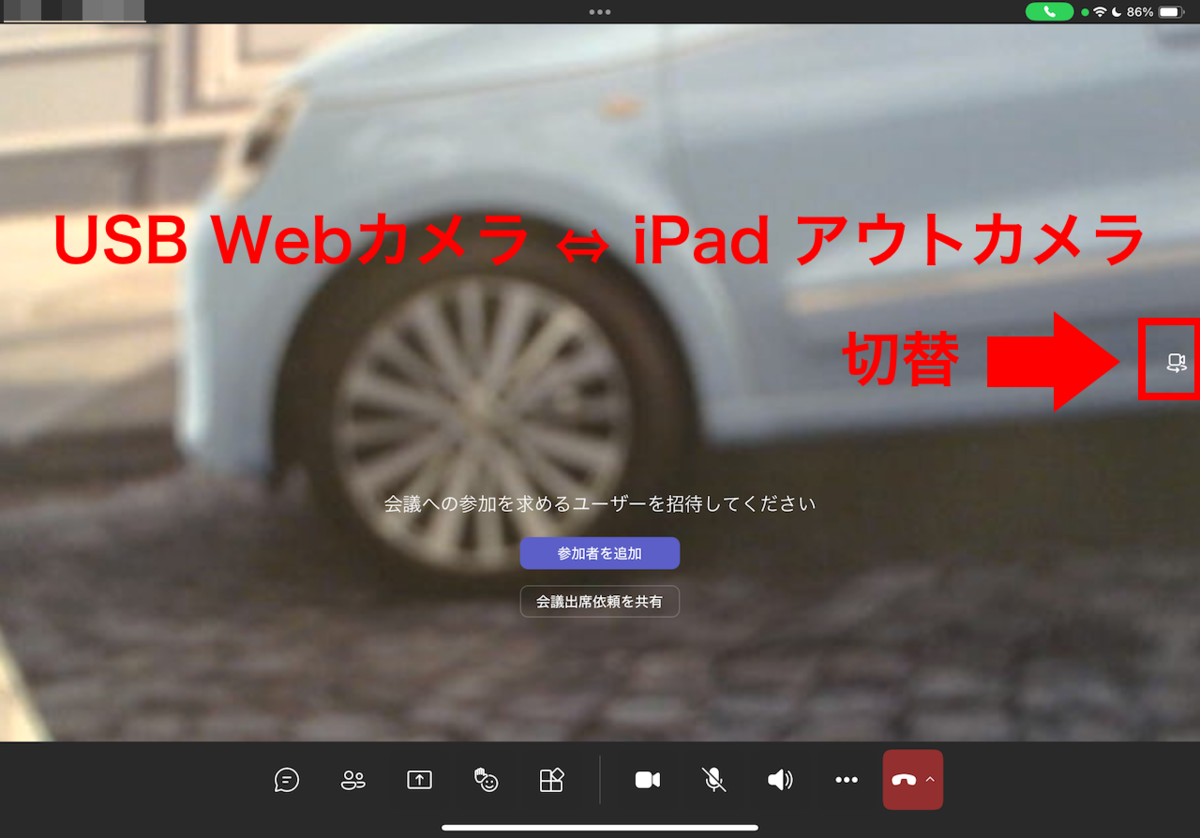1200x838 pixels.
Task: Open the reactions raise-hand menu
Action: [486, 780]
